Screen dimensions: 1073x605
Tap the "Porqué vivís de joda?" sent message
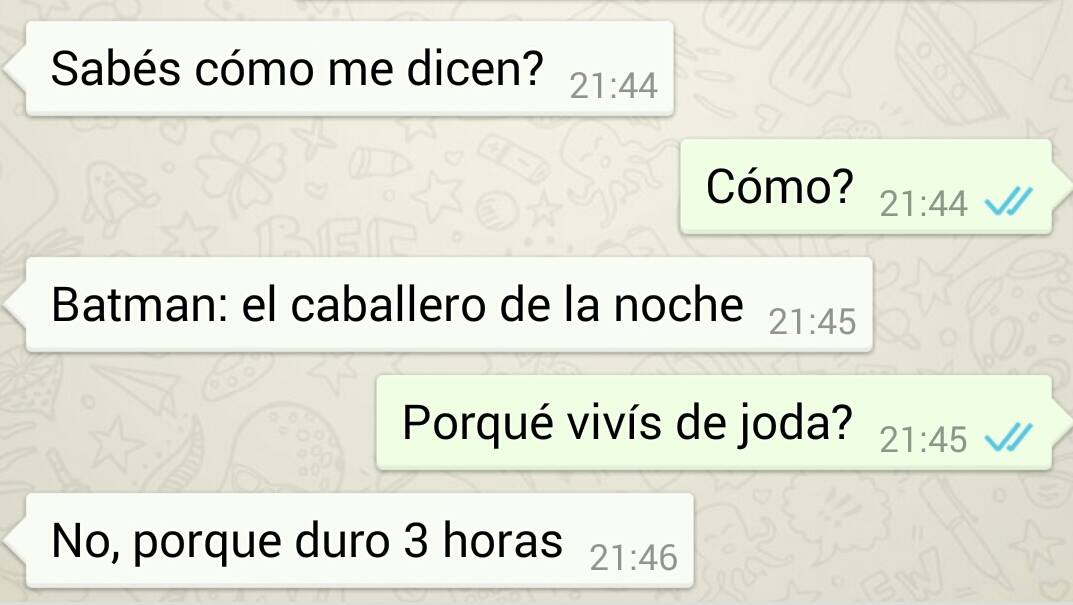pyautogui.click(x=714, y=422)
